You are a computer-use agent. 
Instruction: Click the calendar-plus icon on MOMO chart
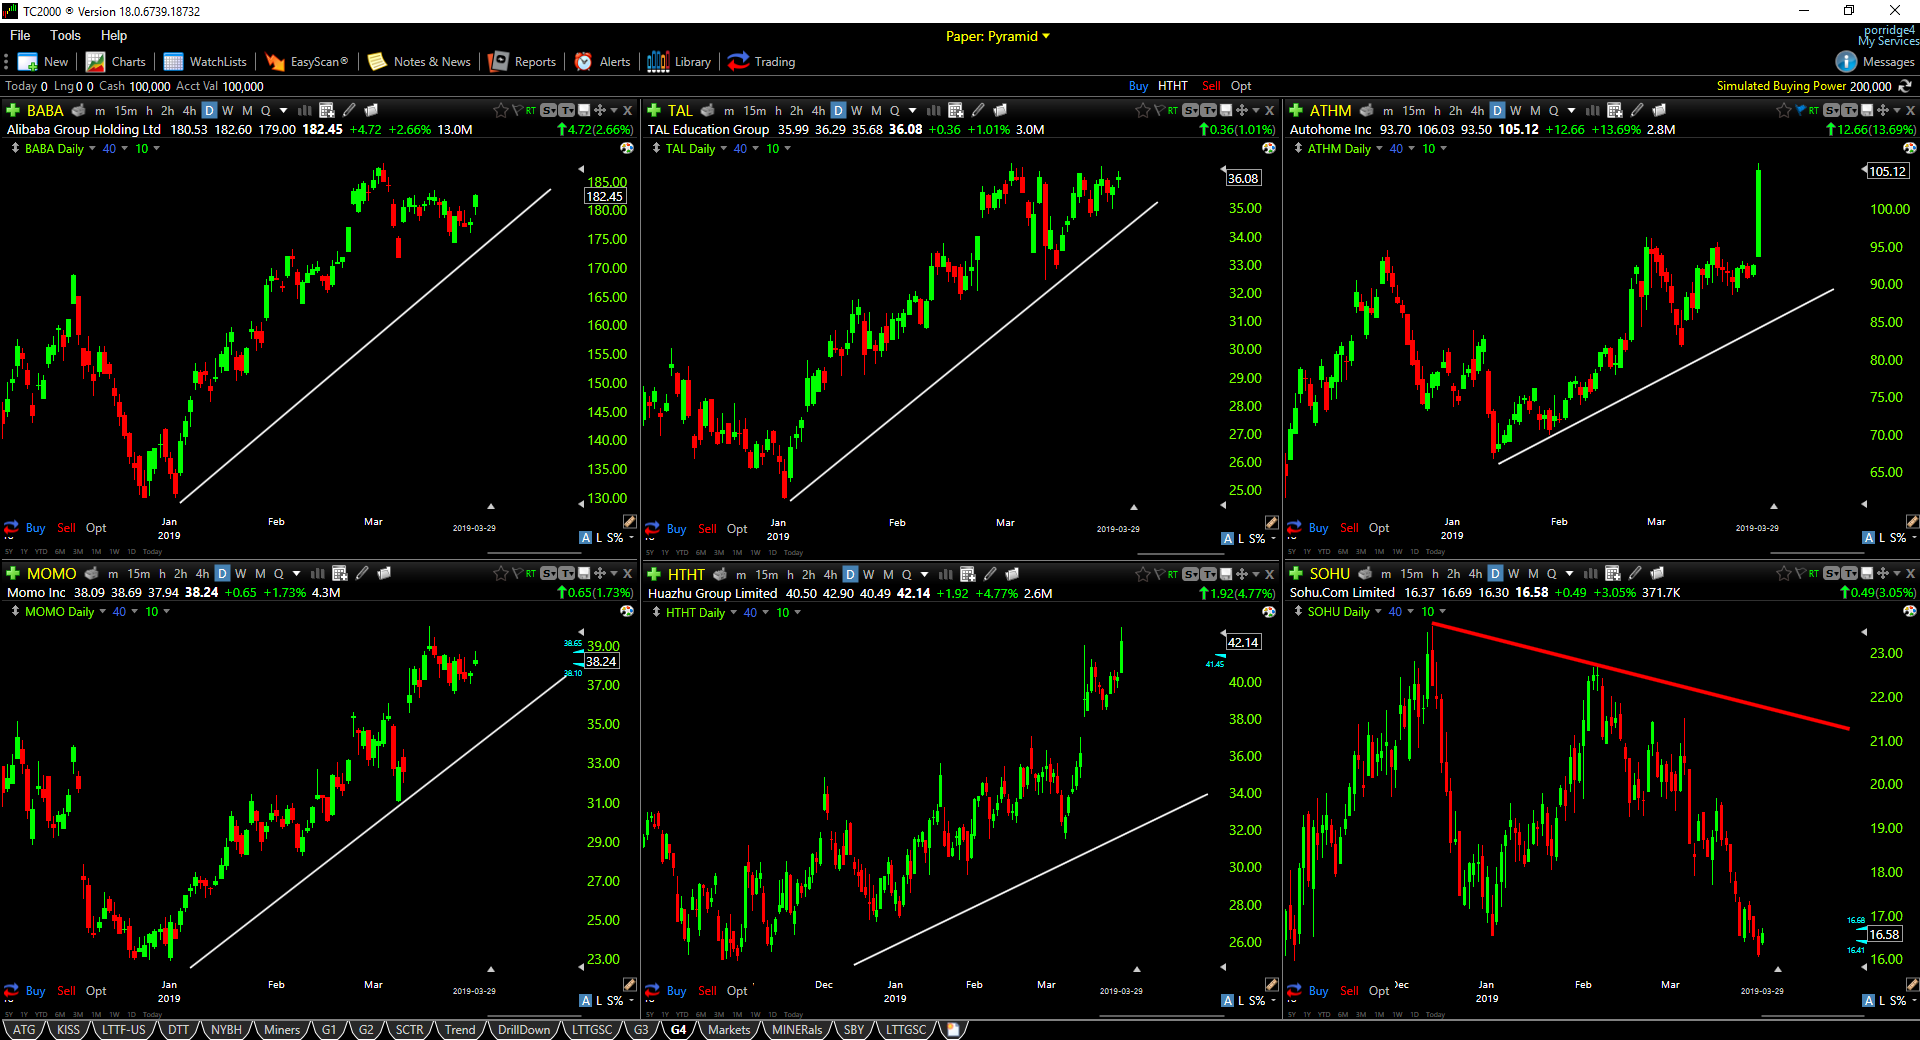(x=340, y=573)
